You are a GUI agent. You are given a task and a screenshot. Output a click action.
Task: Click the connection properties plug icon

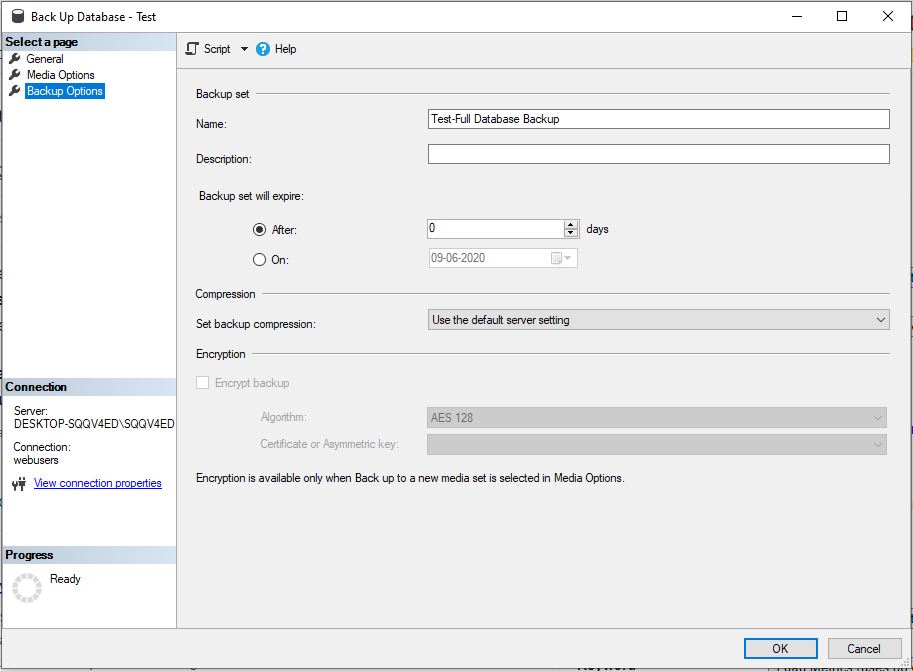click(x=18, y=483)
